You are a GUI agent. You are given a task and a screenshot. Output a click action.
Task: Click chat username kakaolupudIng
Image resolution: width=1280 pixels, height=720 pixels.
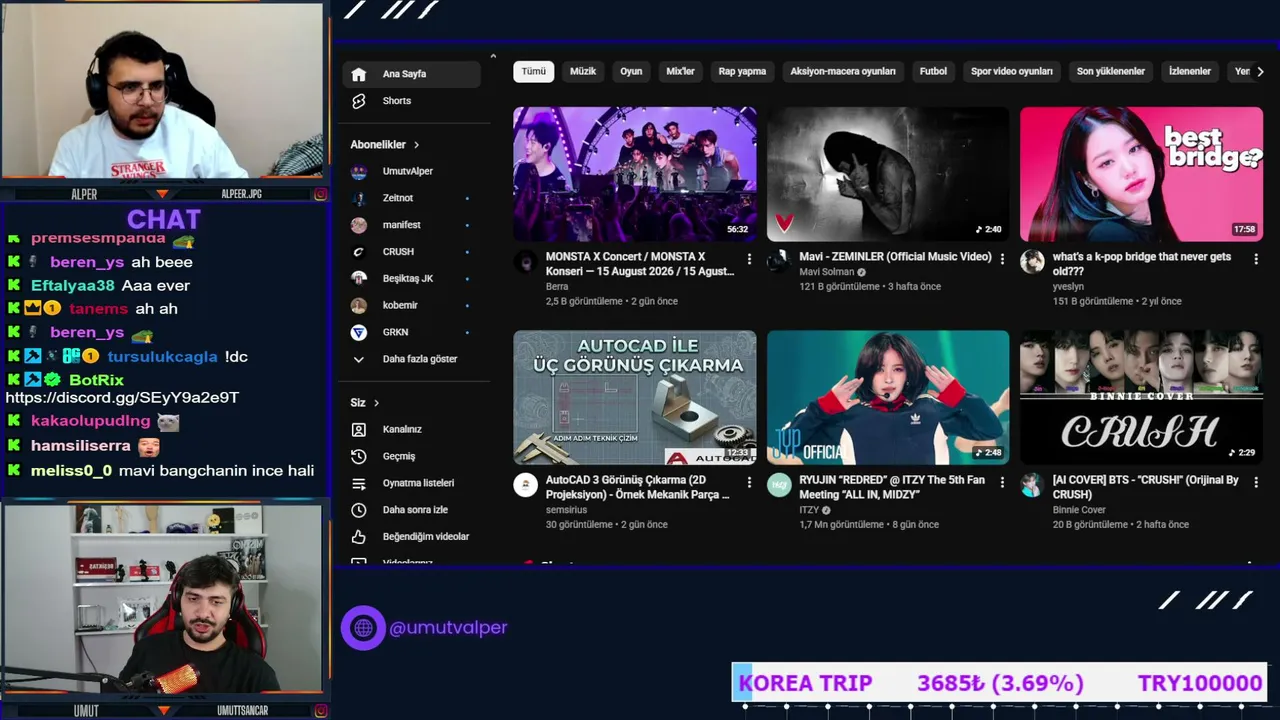(90, 421)
